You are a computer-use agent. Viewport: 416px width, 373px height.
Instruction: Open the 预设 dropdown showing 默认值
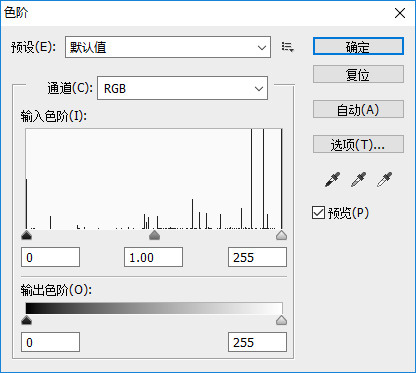pyautogui.click(x=168, y=47)
